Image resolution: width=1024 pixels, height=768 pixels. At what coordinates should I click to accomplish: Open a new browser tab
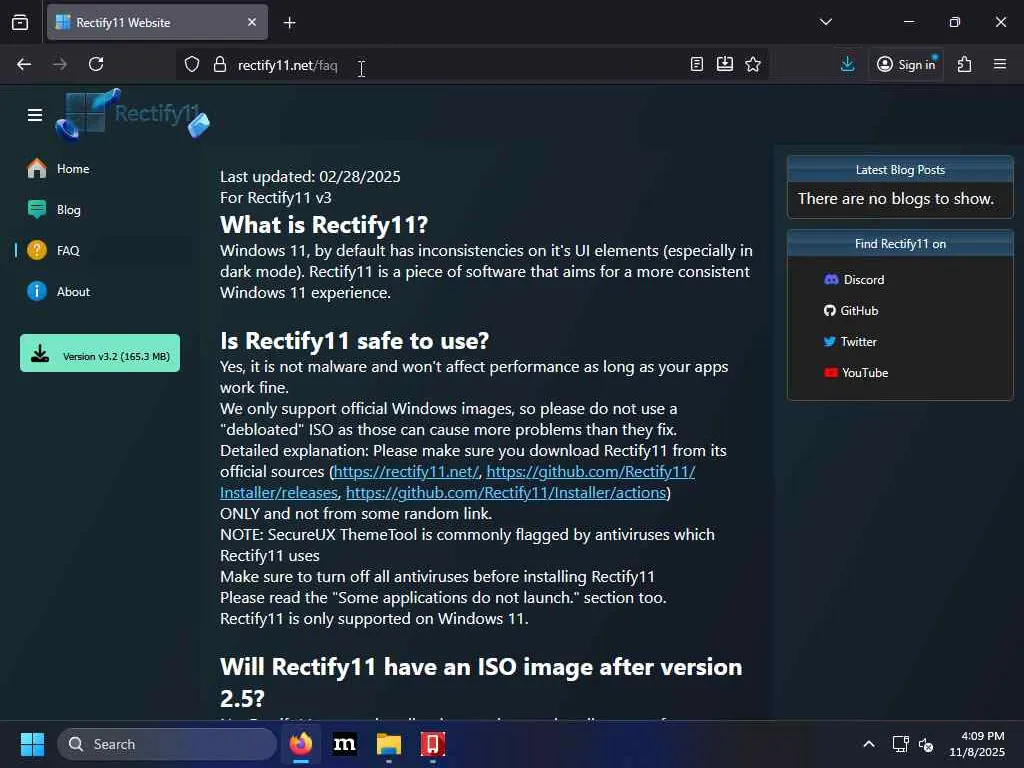(x=289, y=23)
